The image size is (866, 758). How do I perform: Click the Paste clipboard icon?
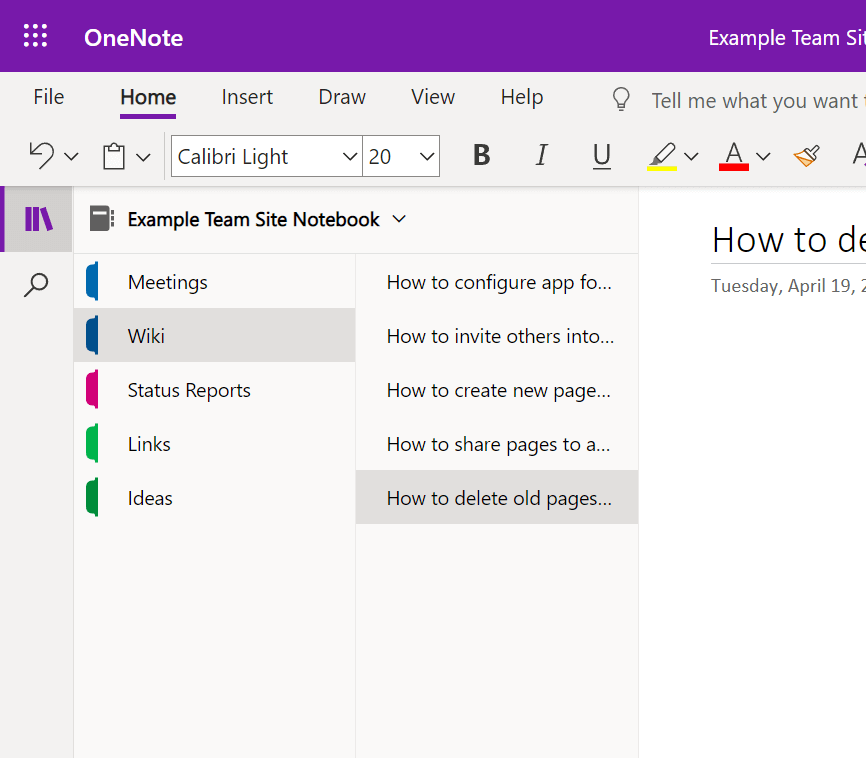114,156
